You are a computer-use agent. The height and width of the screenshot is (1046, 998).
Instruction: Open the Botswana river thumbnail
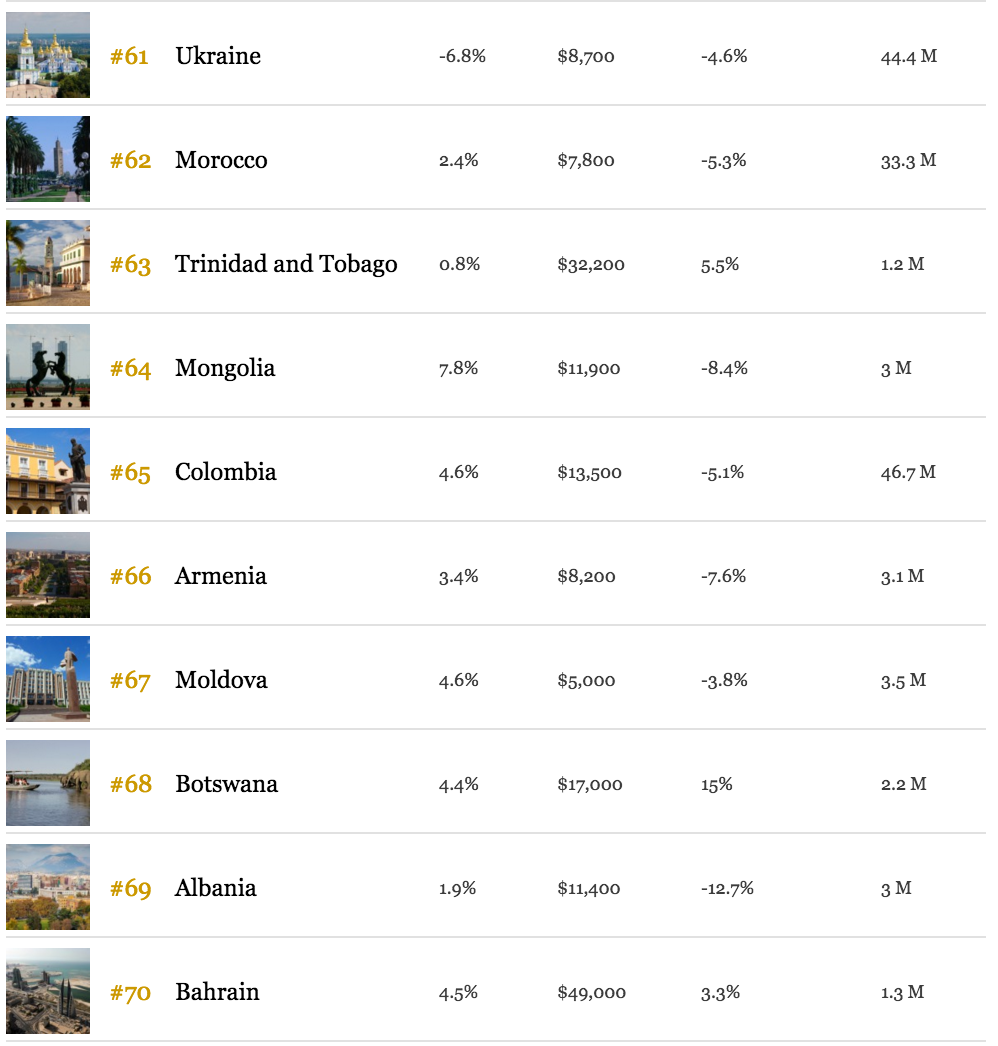coord(48,783)
